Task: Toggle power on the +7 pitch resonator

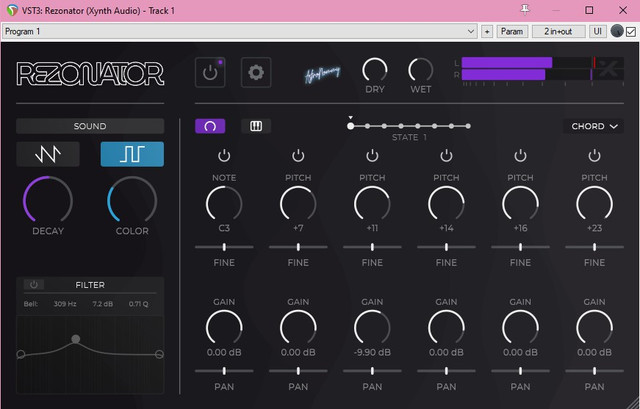Action: click(x=298, y=156)
